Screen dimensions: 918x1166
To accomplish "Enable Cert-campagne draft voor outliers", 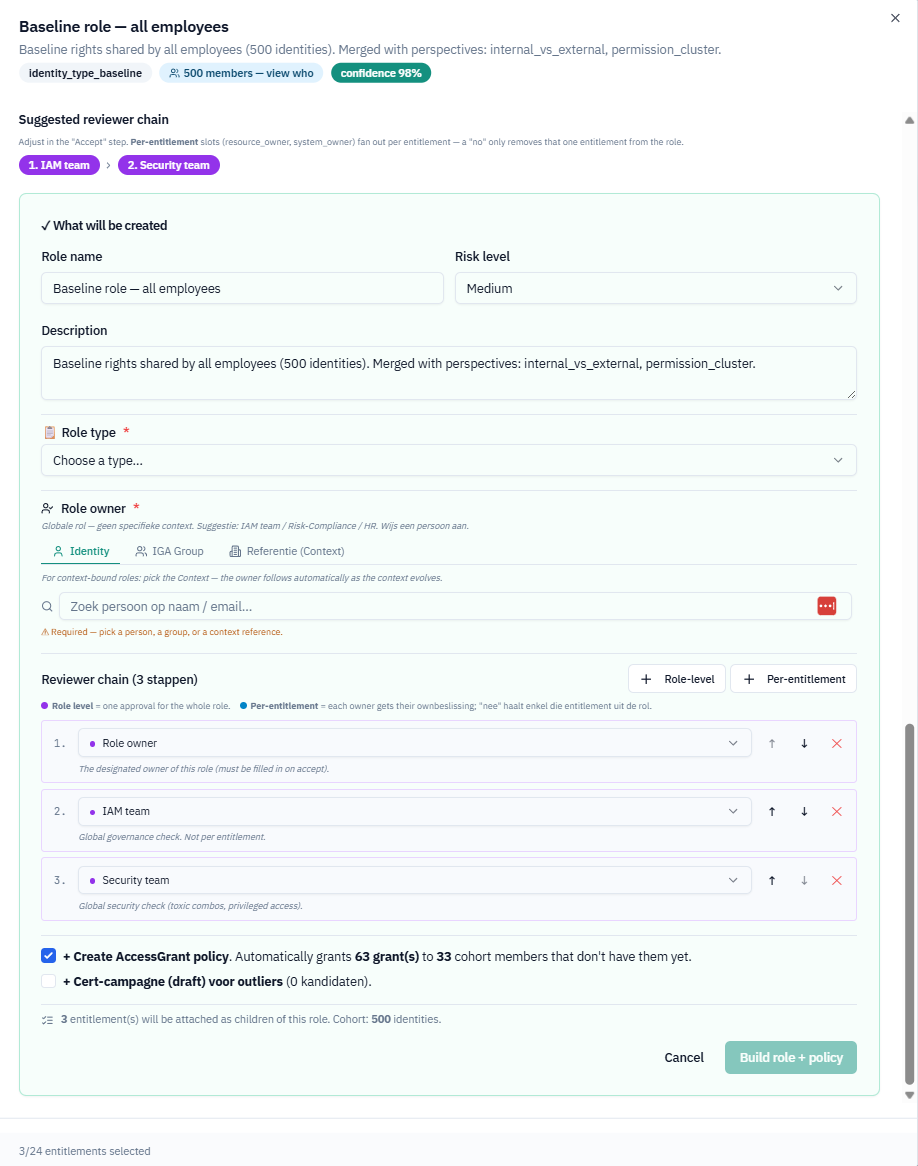I will 48,981.
